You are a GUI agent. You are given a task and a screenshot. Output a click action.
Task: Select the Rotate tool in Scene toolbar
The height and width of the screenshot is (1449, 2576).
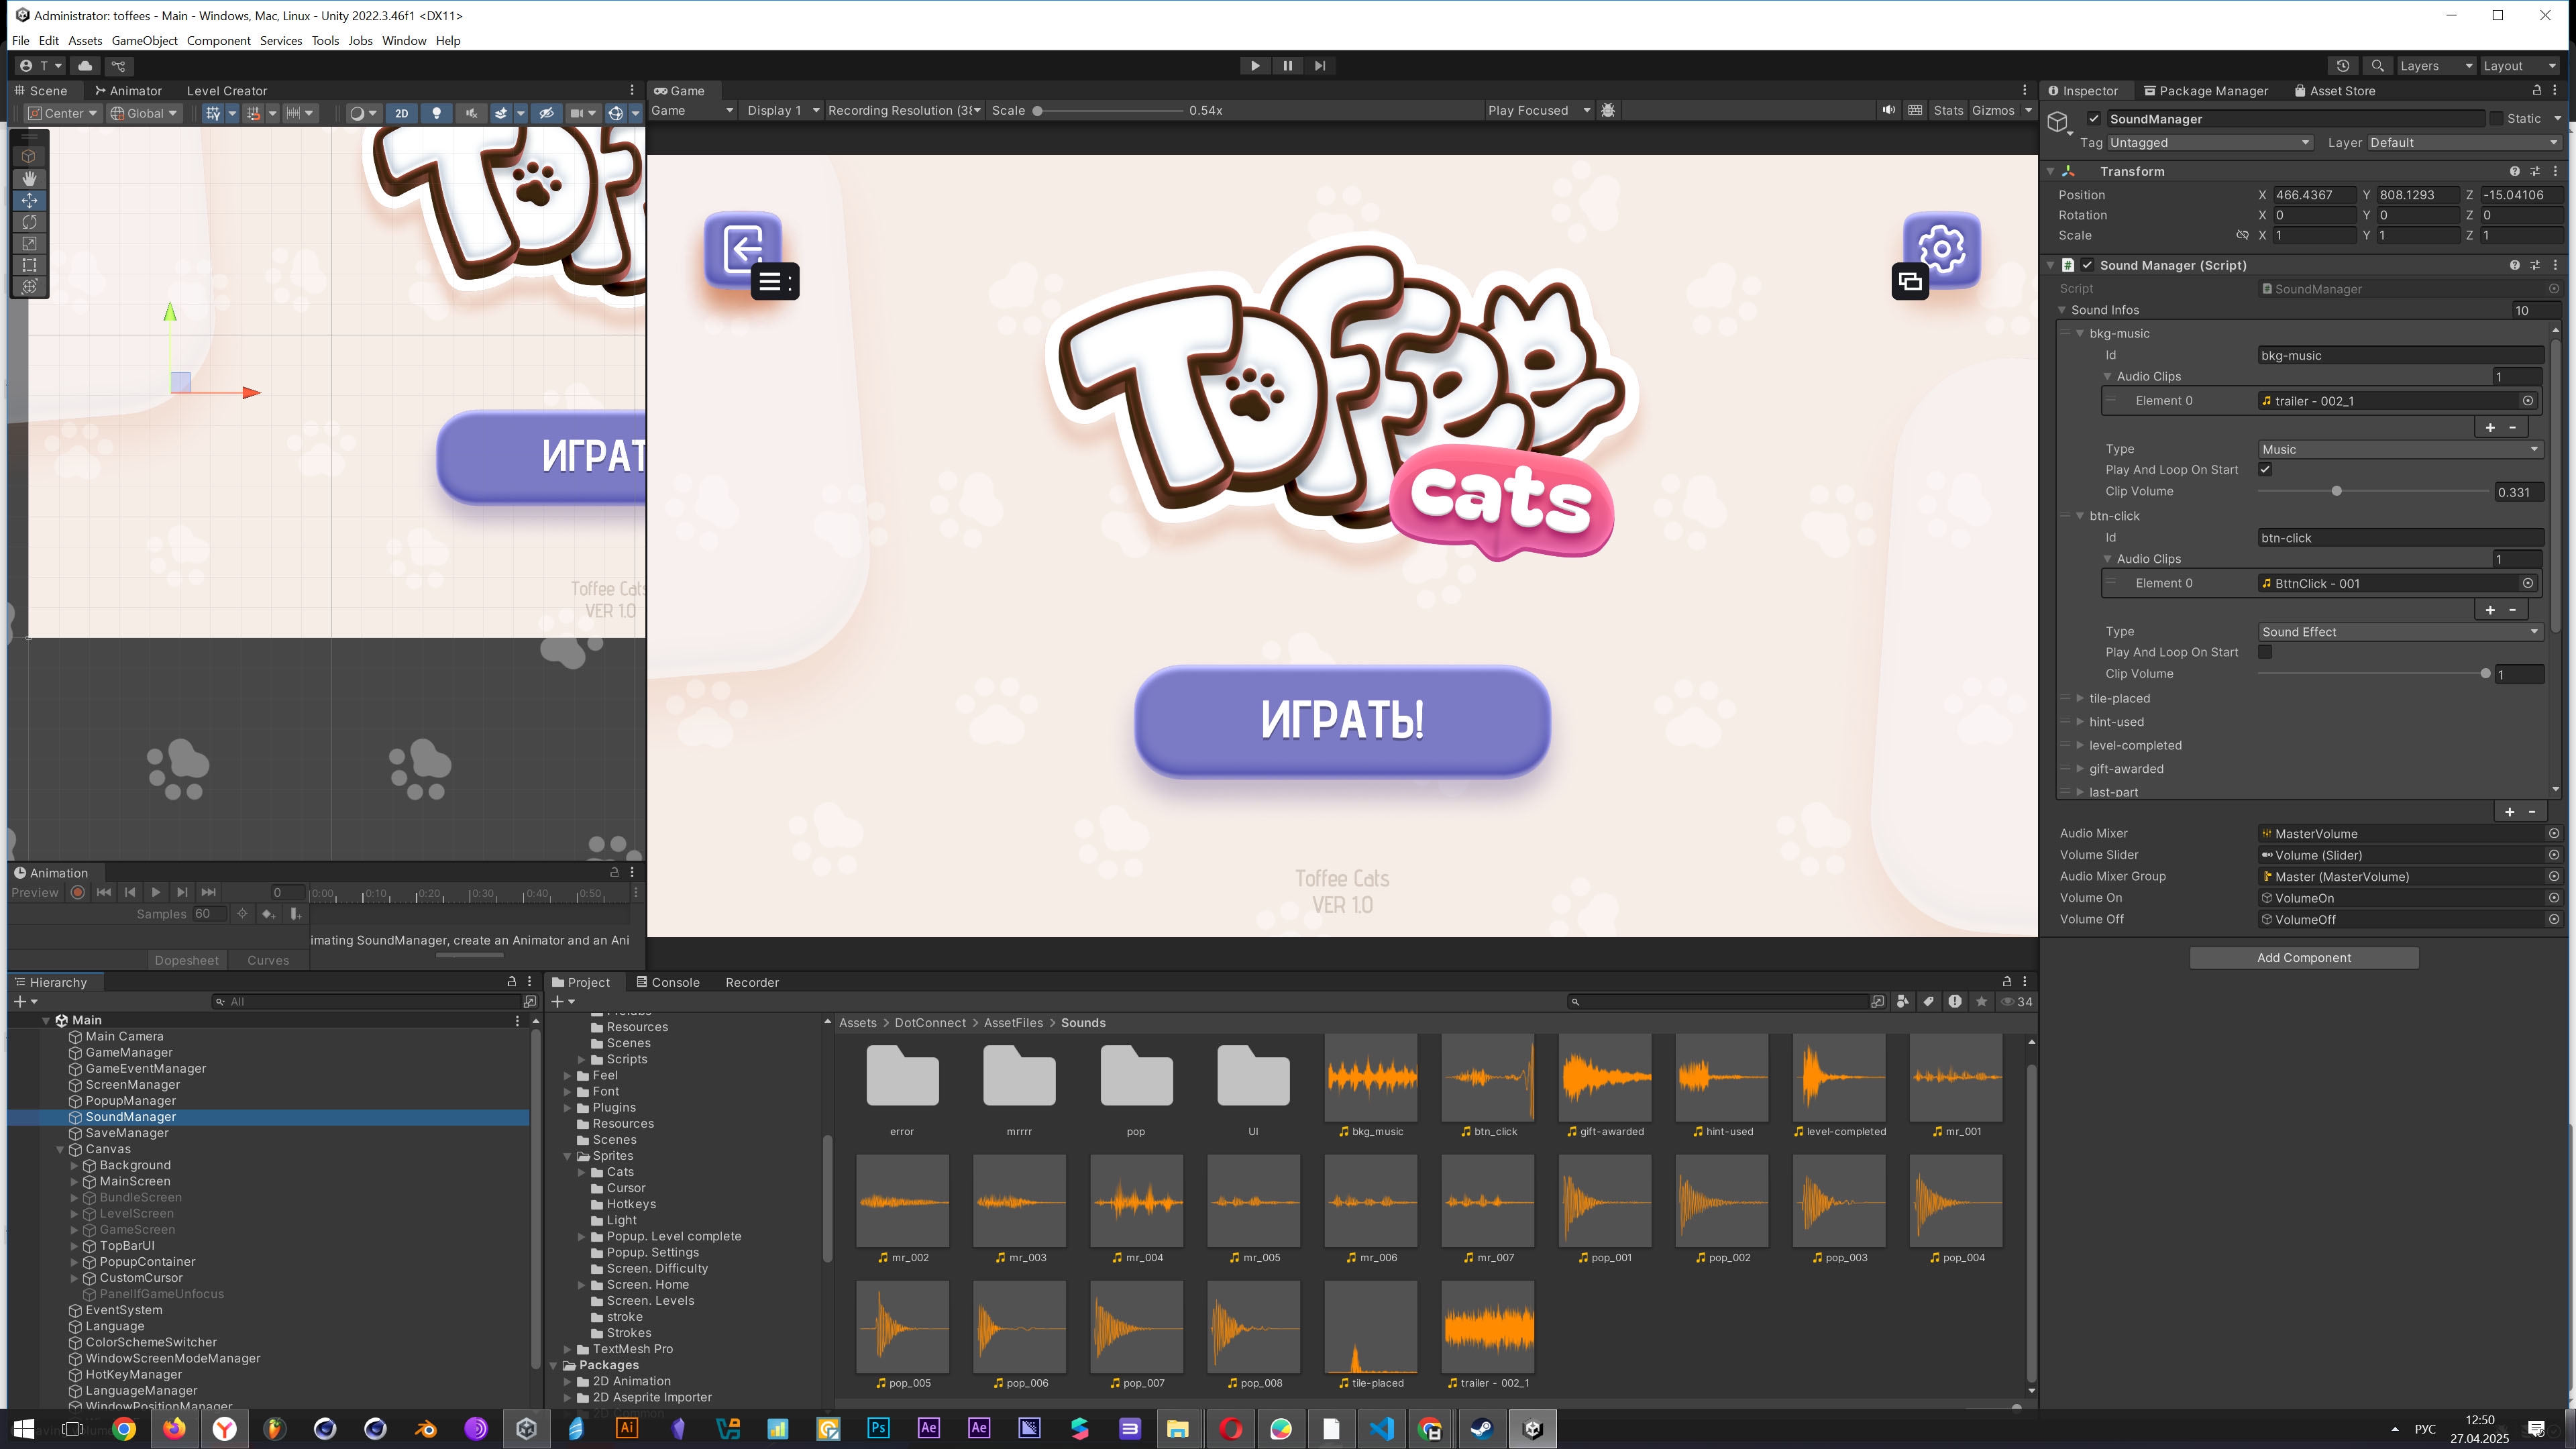coord(29,222)
